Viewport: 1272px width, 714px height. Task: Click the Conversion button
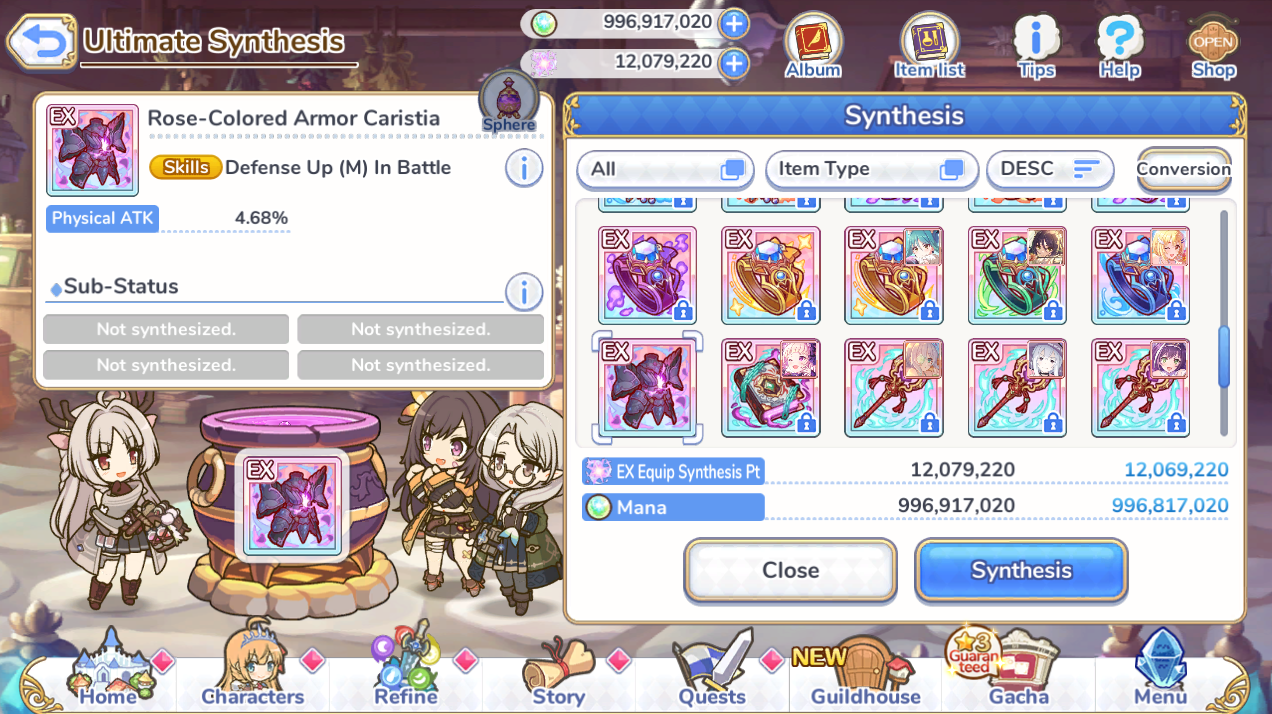(x=1183, y=169)
